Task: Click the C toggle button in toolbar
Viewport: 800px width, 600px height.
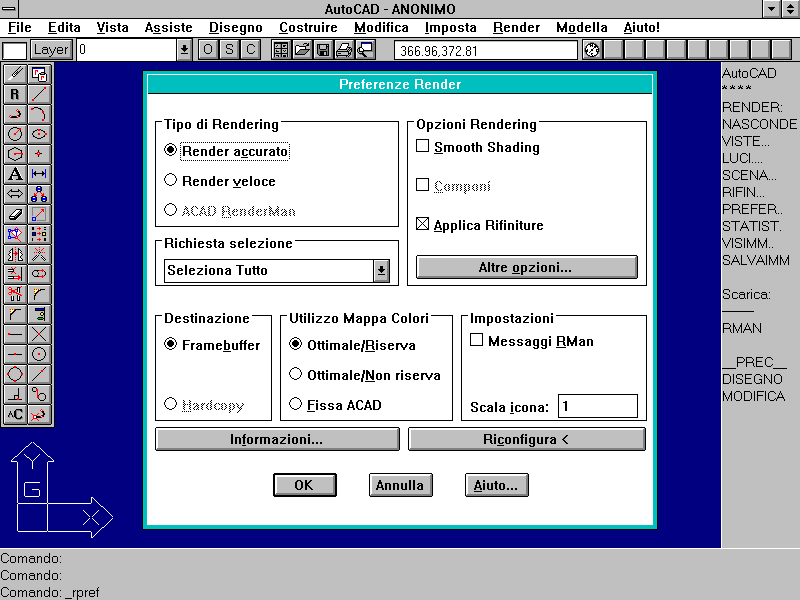Action: [251, 50]
